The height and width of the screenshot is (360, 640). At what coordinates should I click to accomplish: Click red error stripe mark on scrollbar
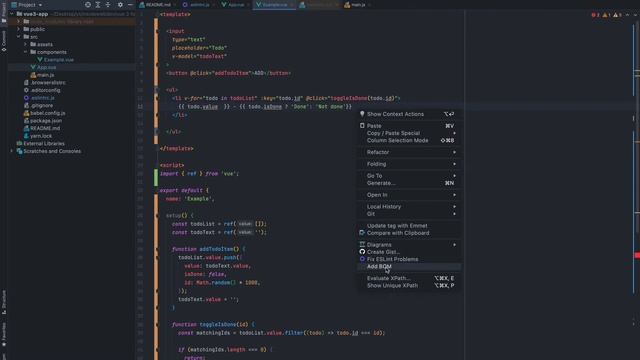pyautogui.click(x=637, y=256)
